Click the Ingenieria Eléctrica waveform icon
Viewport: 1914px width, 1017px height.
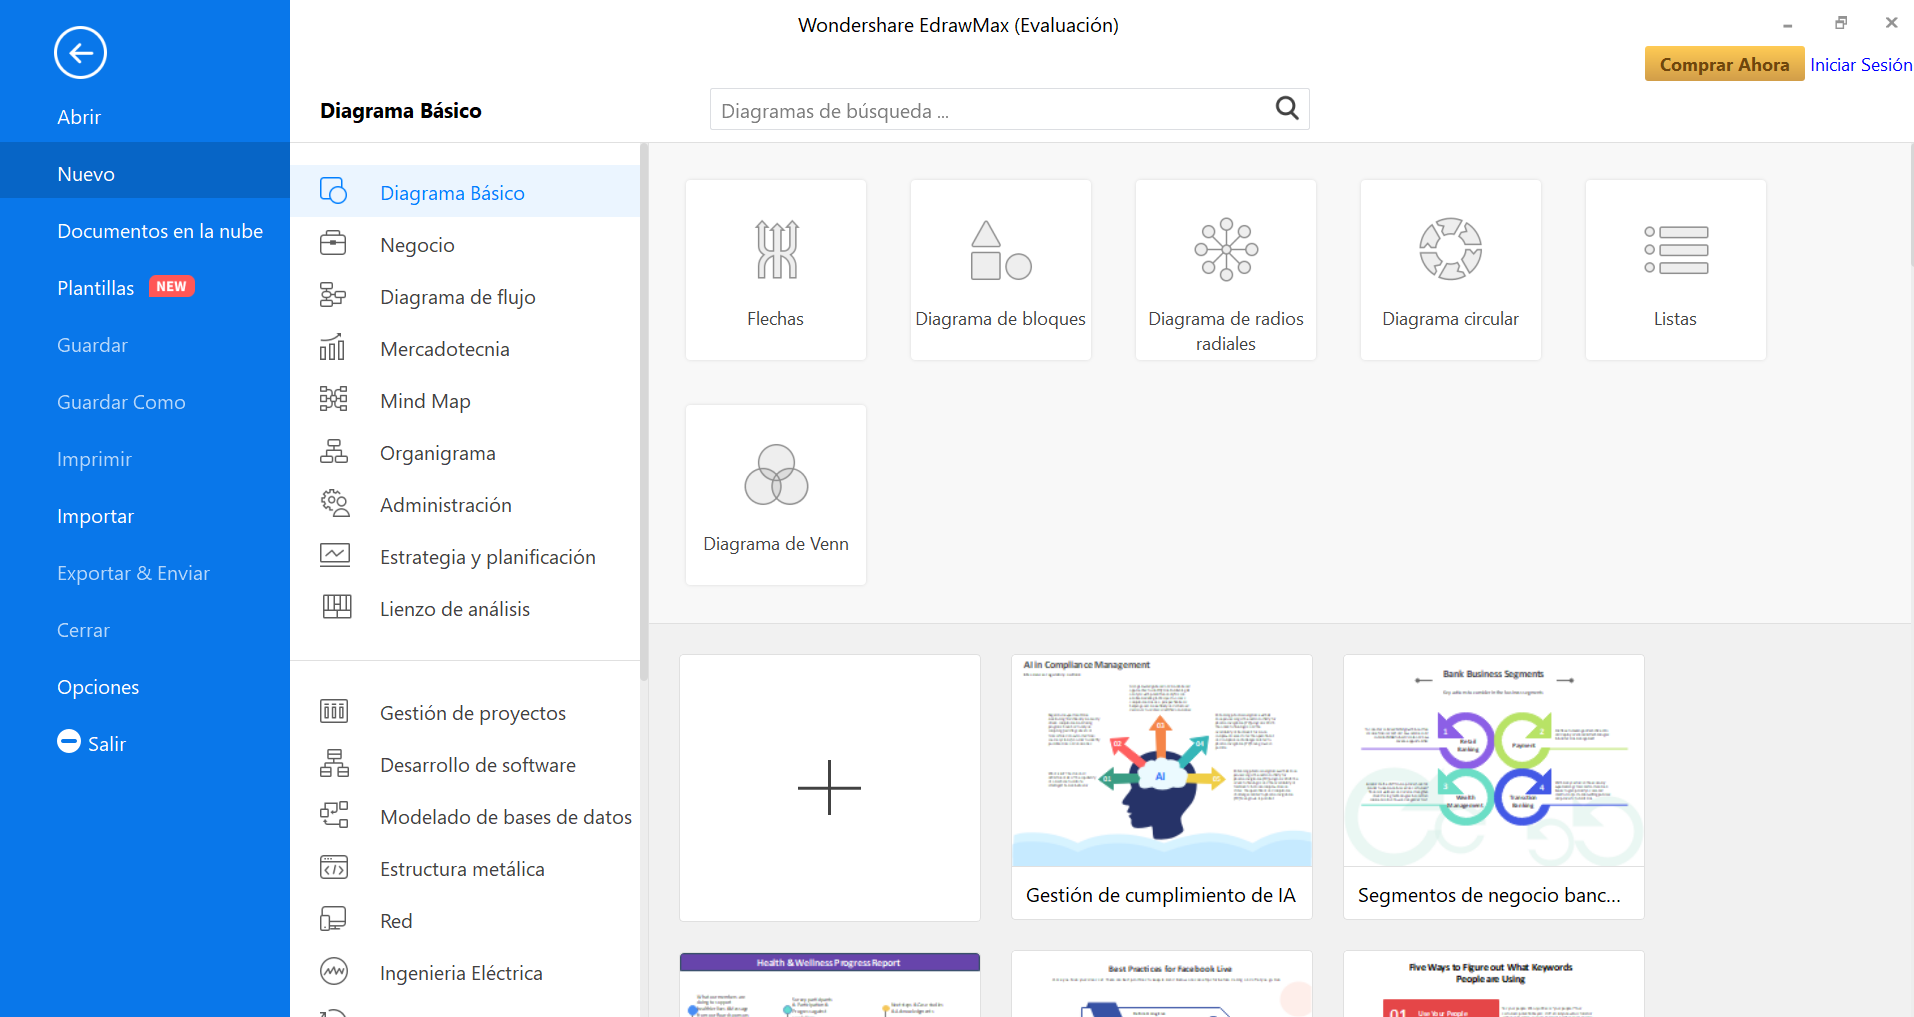(334, 971)
